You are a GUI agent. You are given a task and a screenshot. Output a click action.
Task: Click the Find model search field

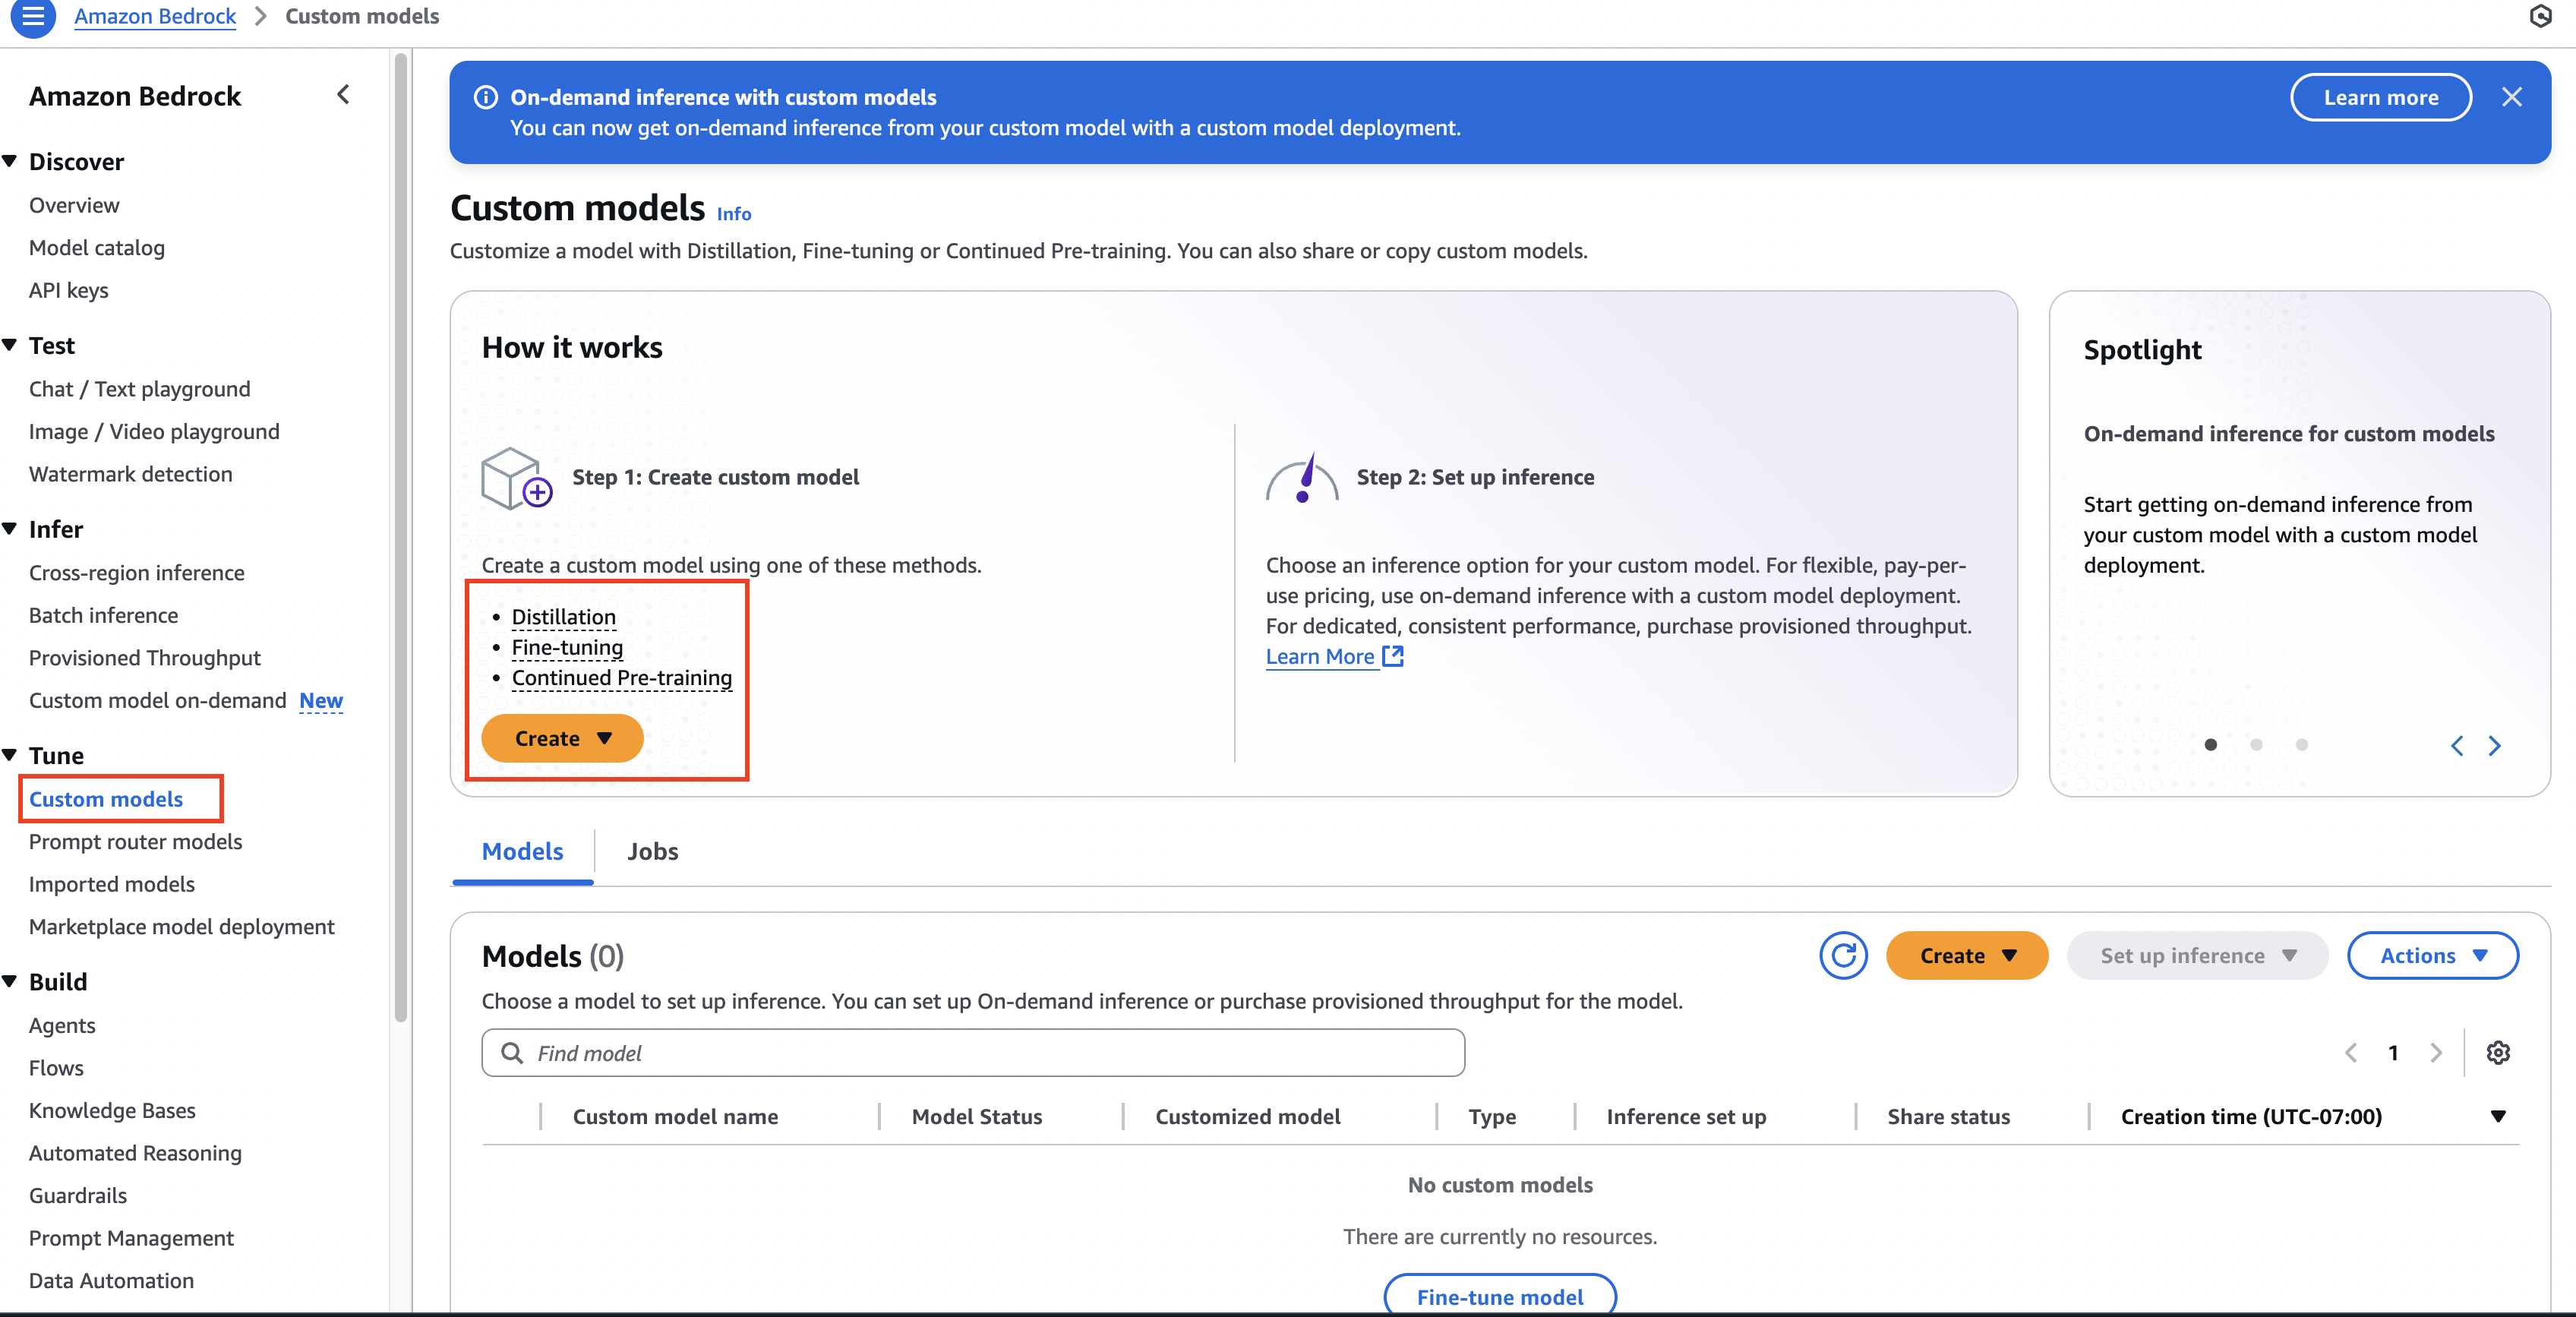pos(972,1052)
